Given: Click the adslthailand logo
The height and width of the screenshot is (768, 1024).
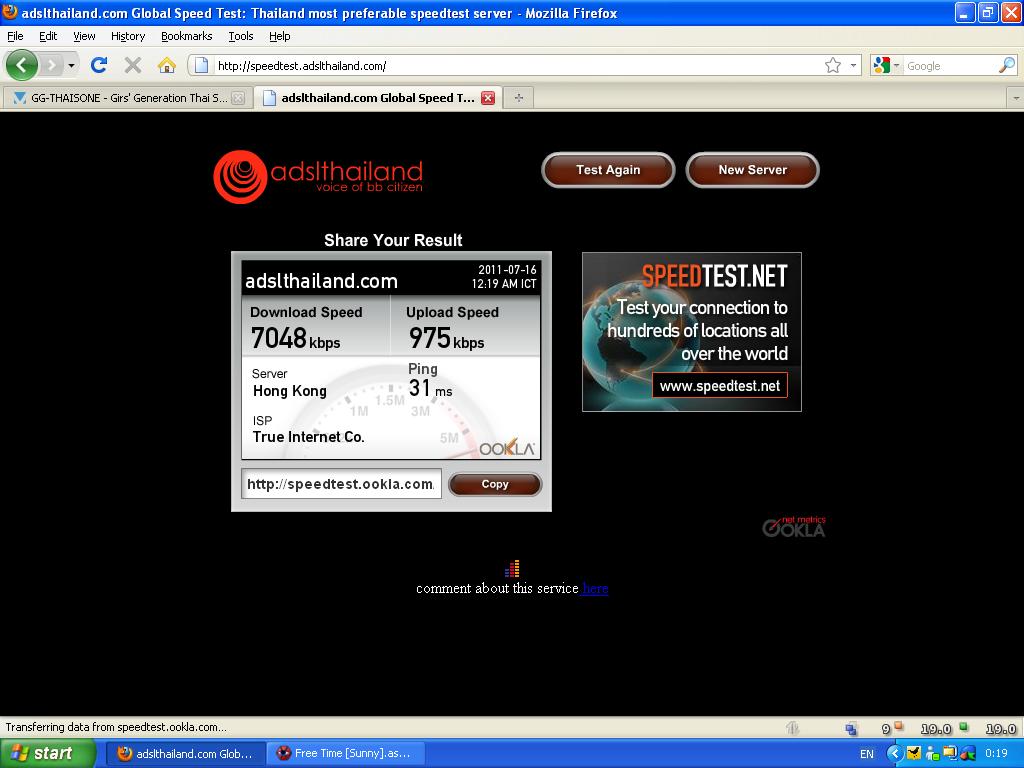Looking at the screenshot, I should click(318, 176).
